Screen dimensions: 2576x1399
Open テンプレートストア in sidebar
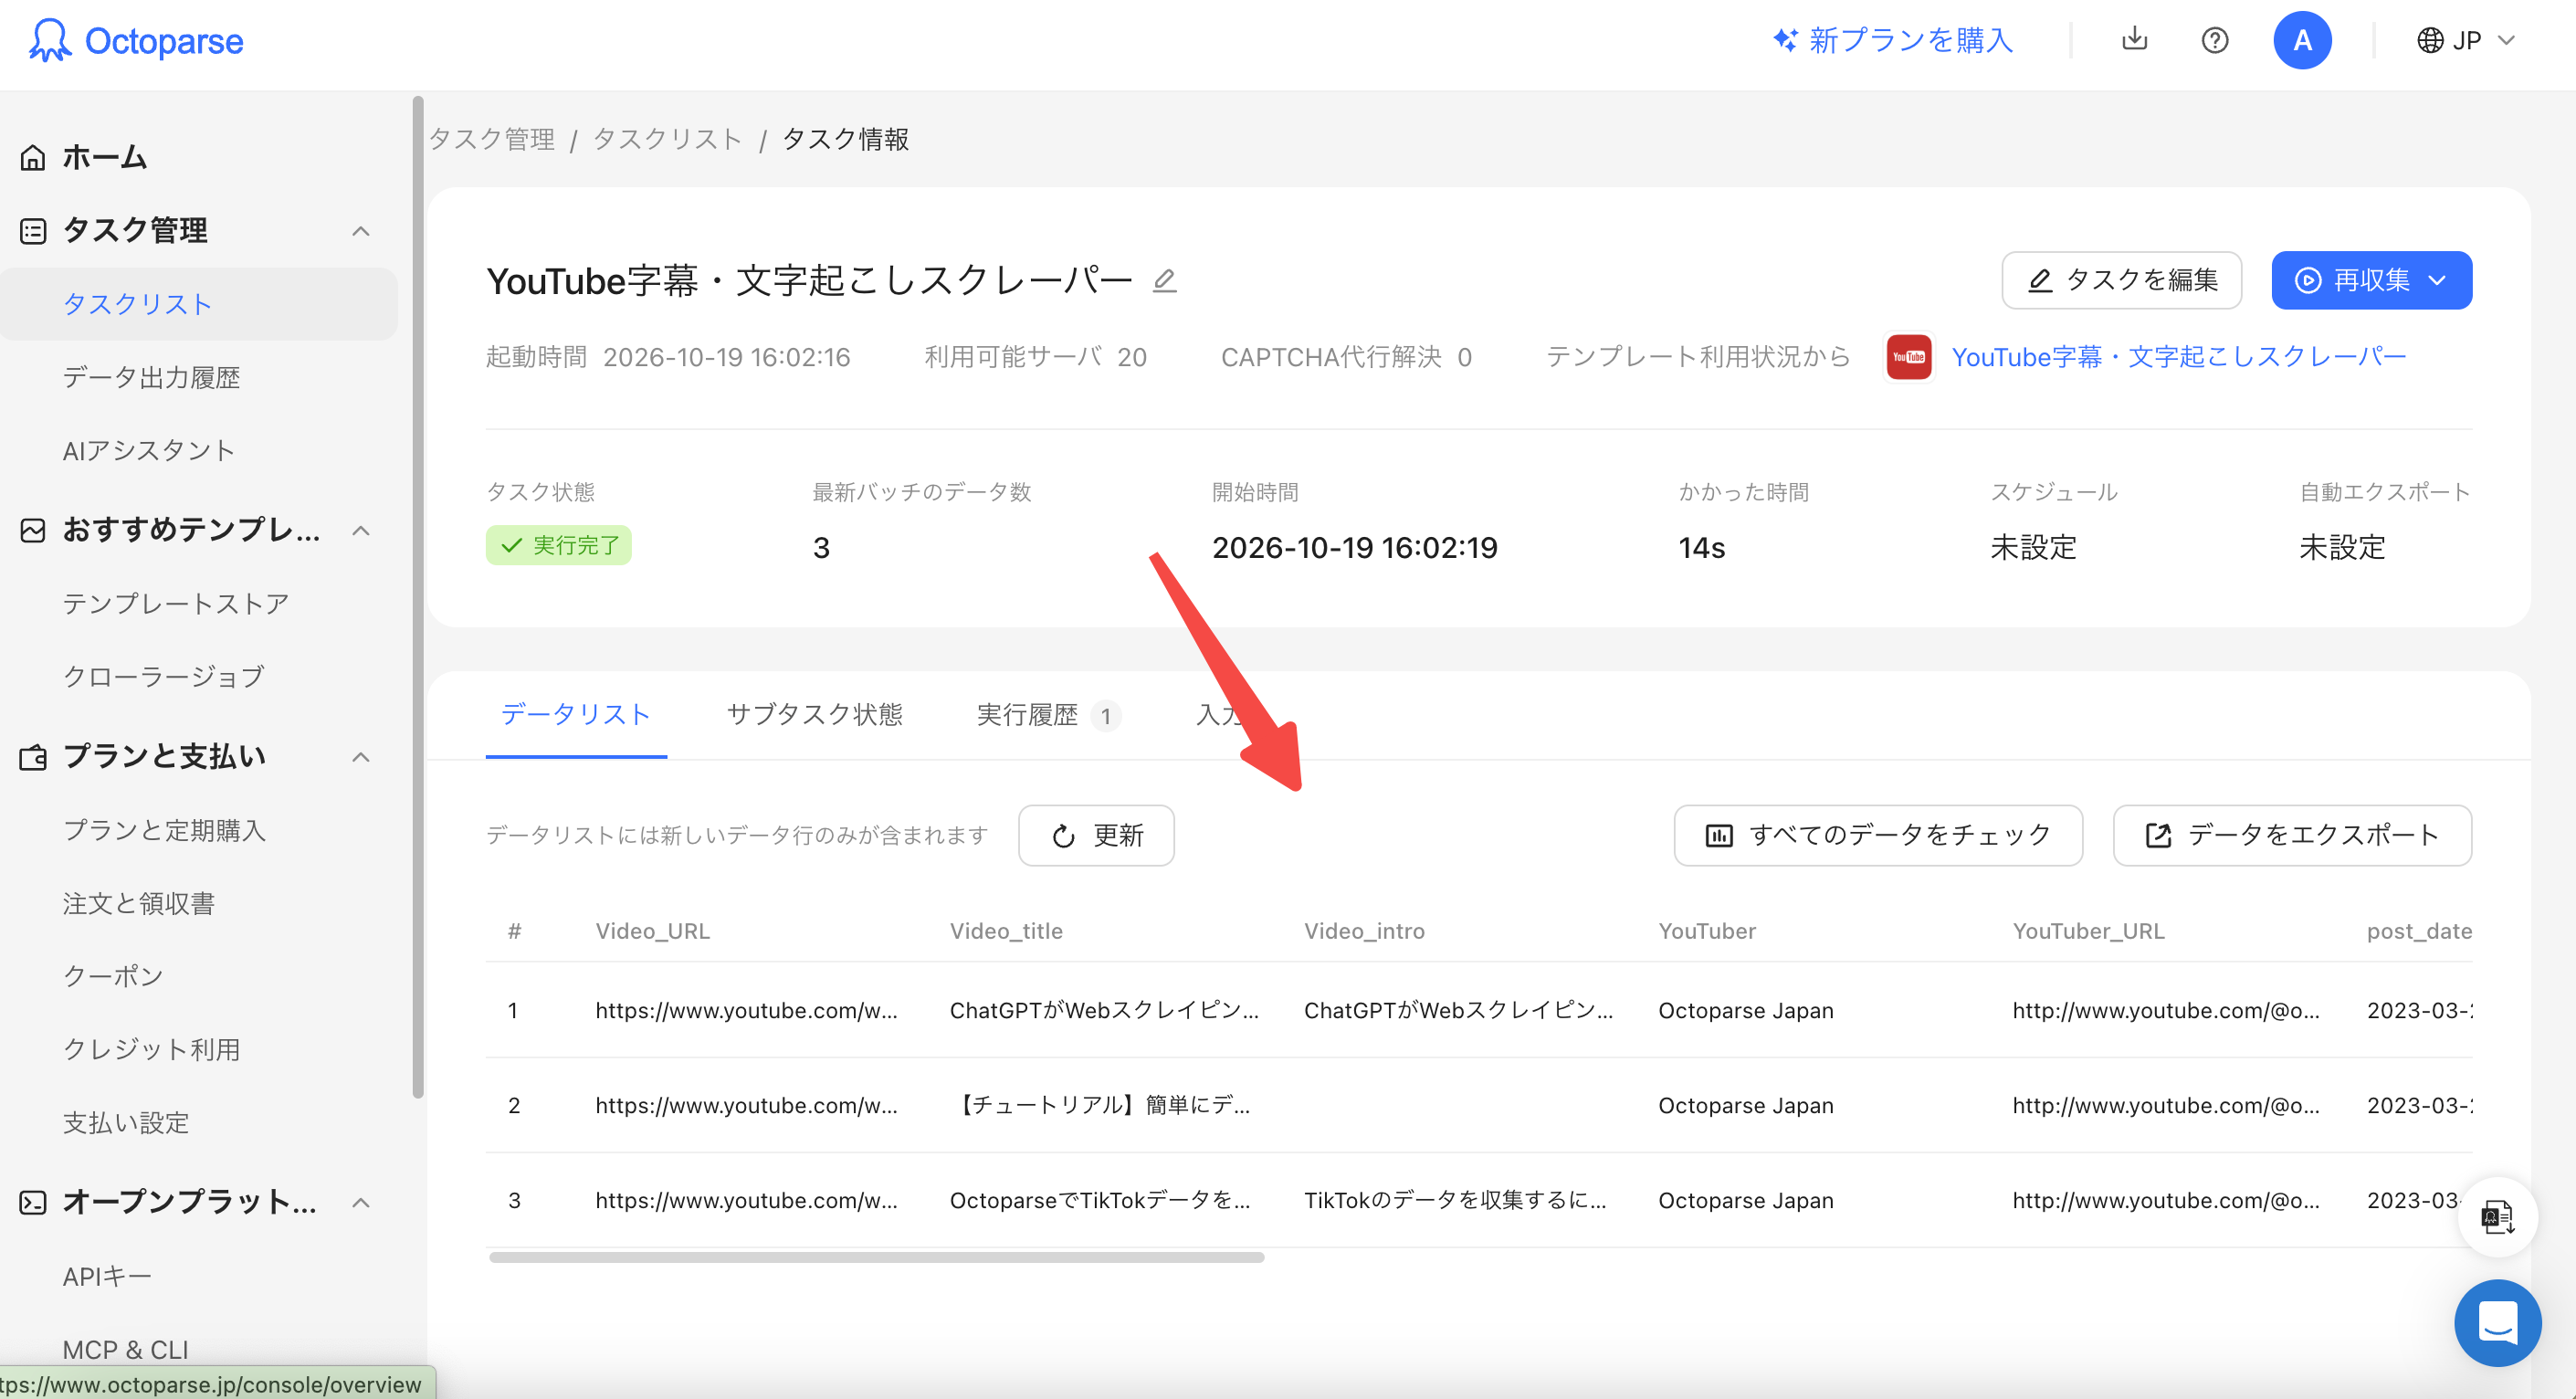tap(176, 603)
